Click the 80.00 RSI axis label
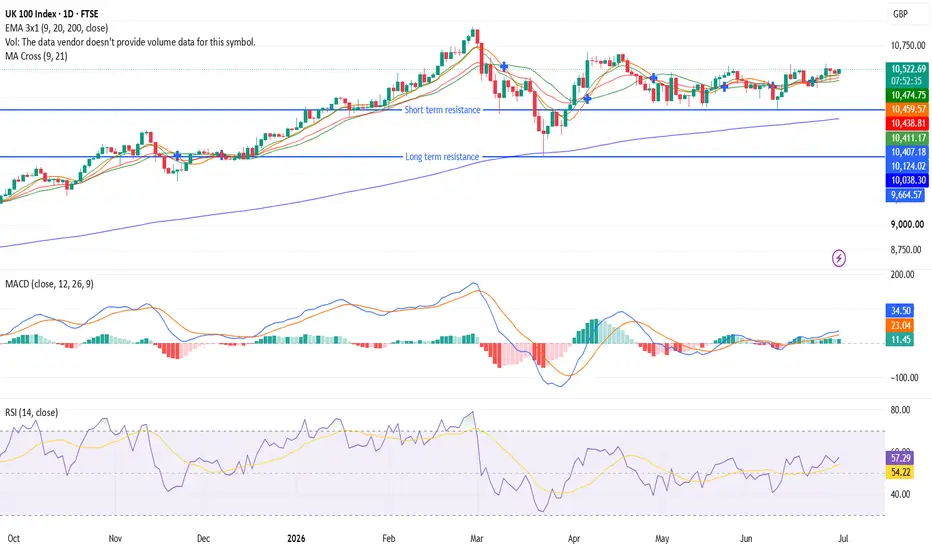Screen dimensions: 932x550 900,410
